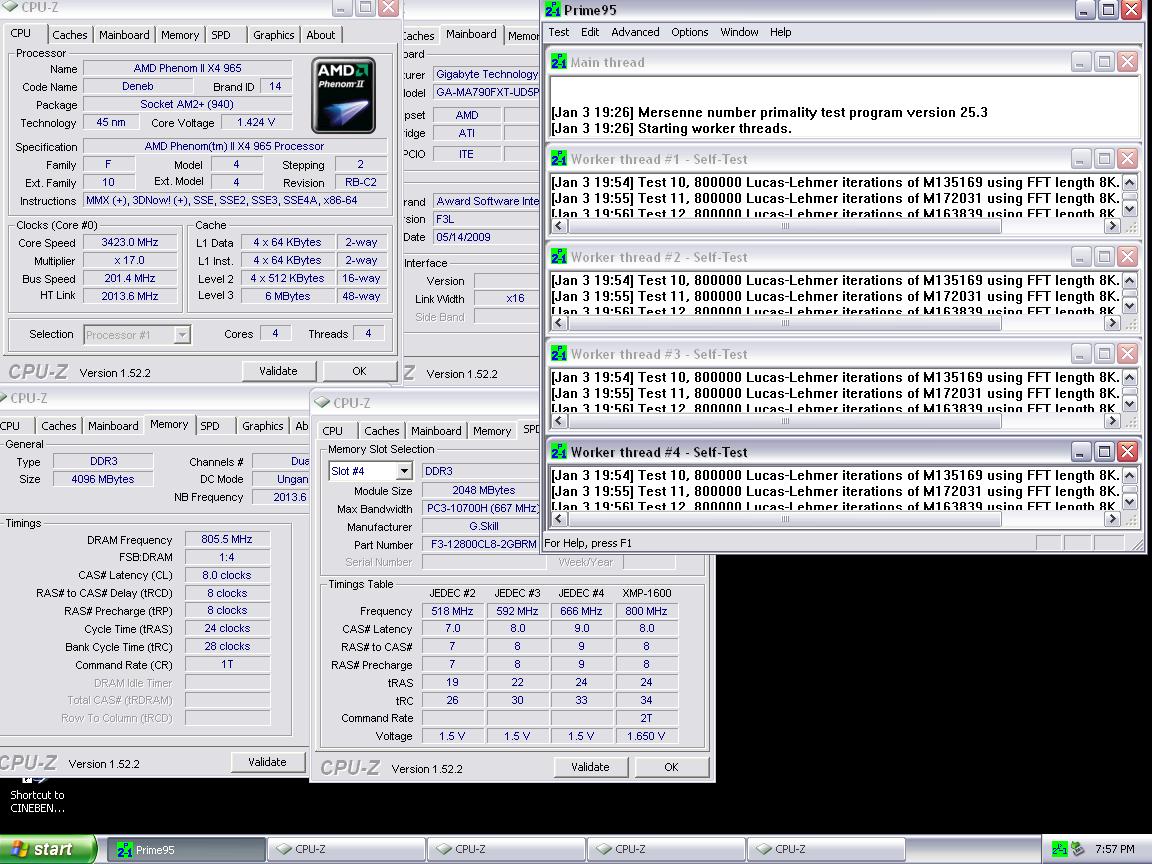The width and height of the screenshot is (1152, 864).
Task: Open the Processor #1 selection dropdown
Action: [x=181, y=334]
